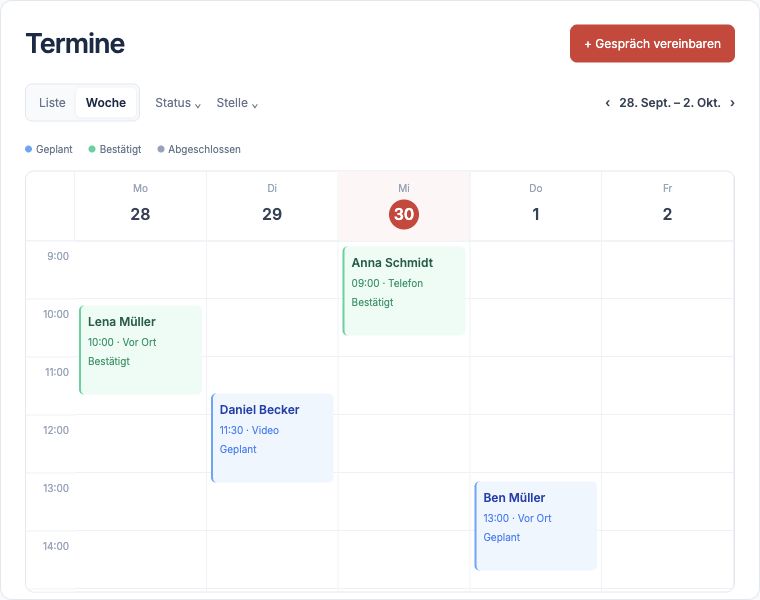
Task: Open Ben Müller's 13:00 appointment
Action: click(536, 526)
